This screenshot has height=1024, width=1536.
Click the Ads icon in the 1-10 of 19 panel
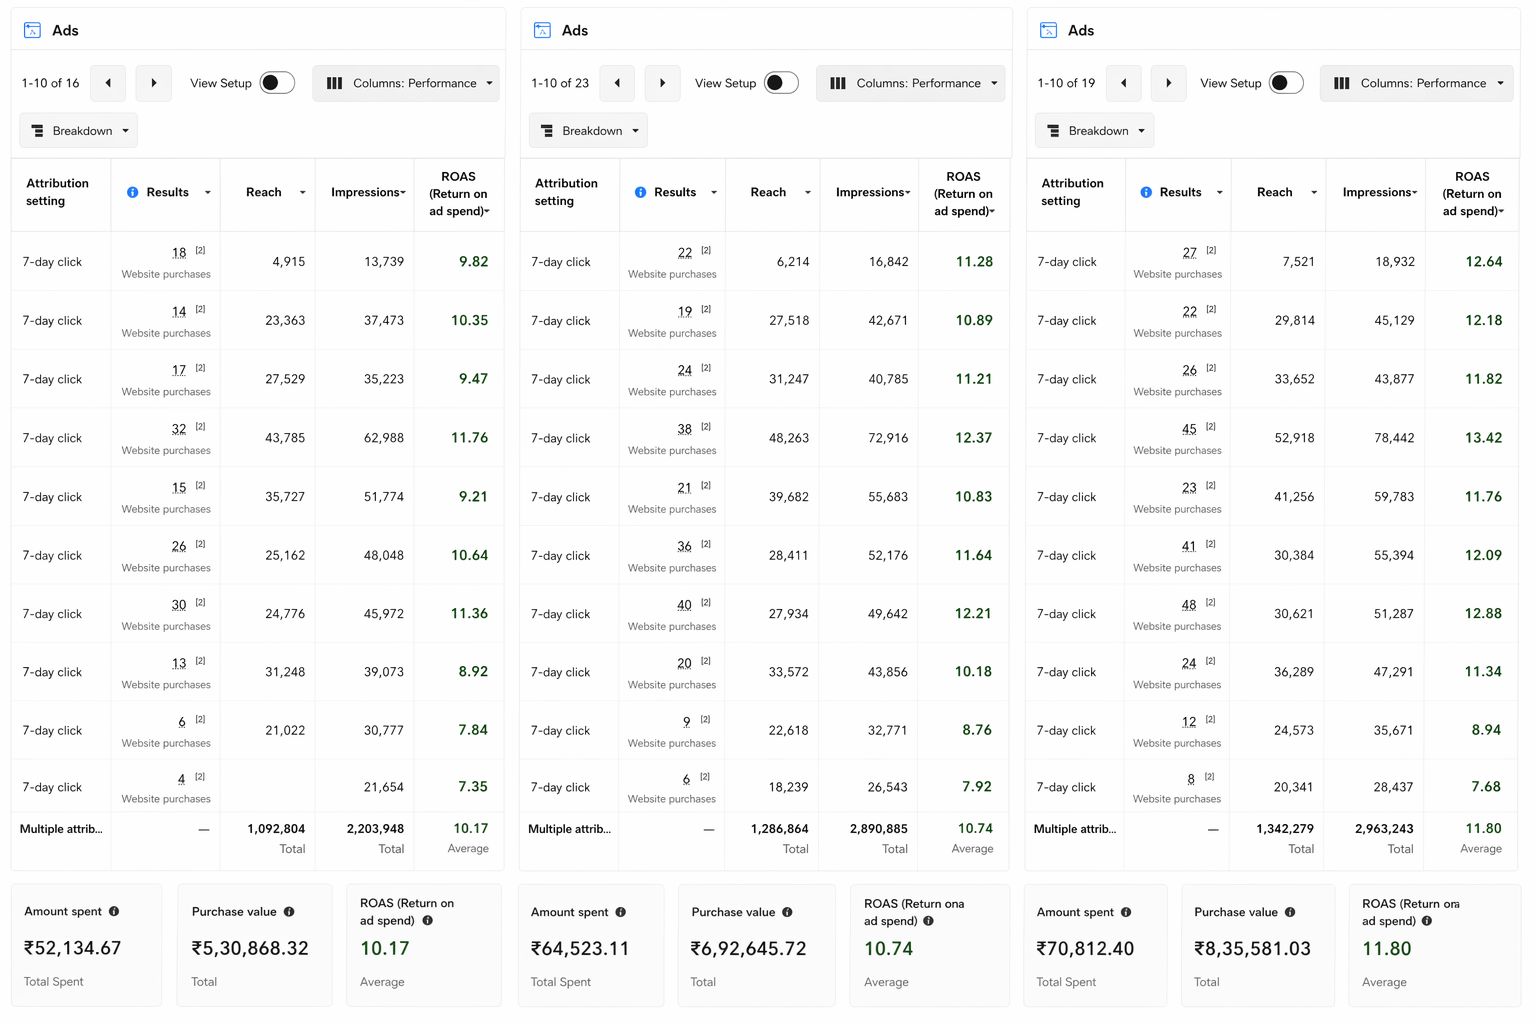click(x=1048, y=30)
